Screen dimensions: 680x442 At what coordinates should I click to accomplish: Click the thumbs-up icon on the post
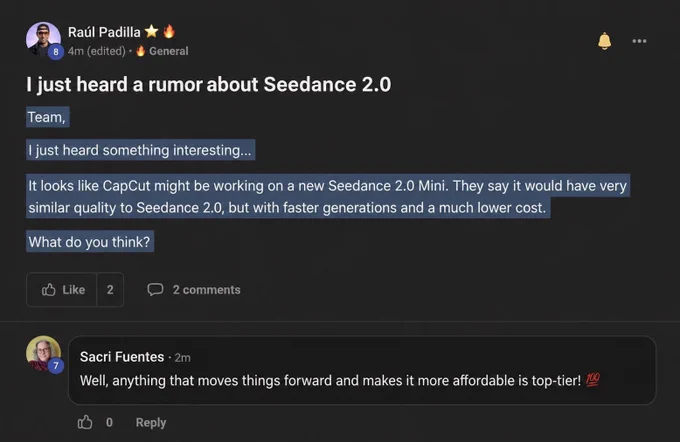[49, 290]
